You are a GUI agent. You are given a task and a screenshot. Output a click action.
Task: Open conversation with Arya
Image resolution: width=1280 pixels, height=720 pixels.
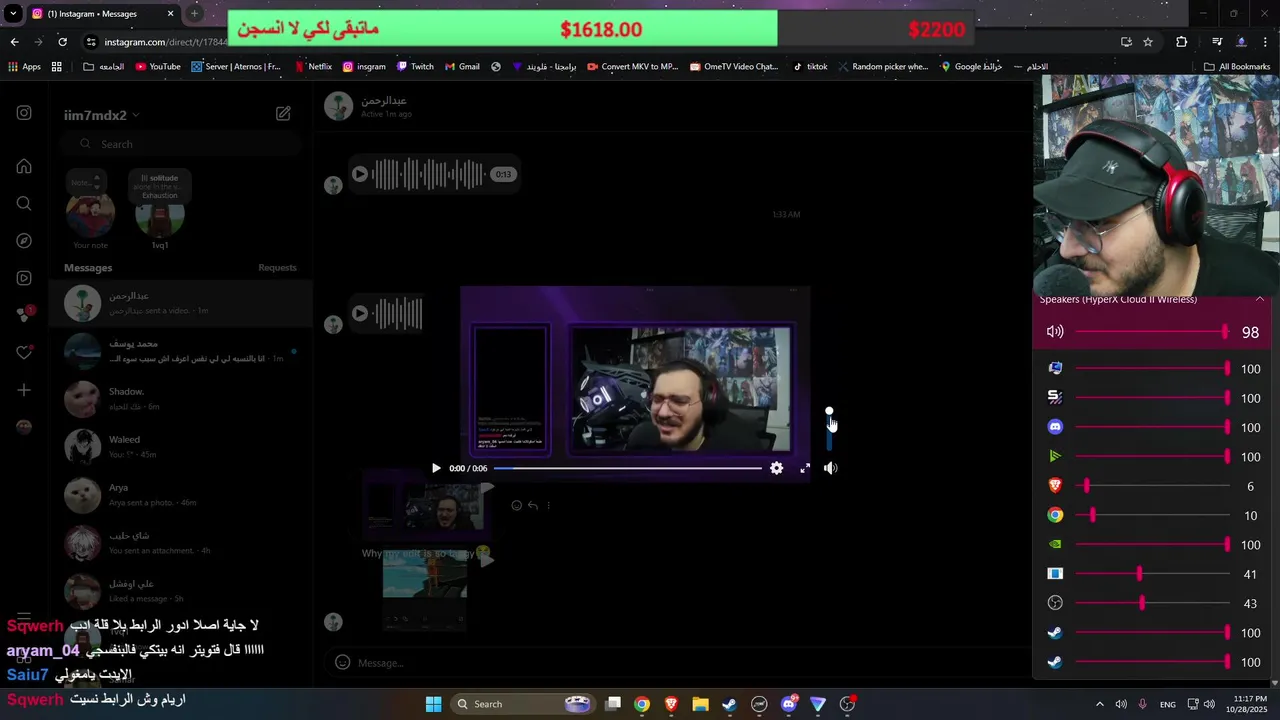[181, 495]
